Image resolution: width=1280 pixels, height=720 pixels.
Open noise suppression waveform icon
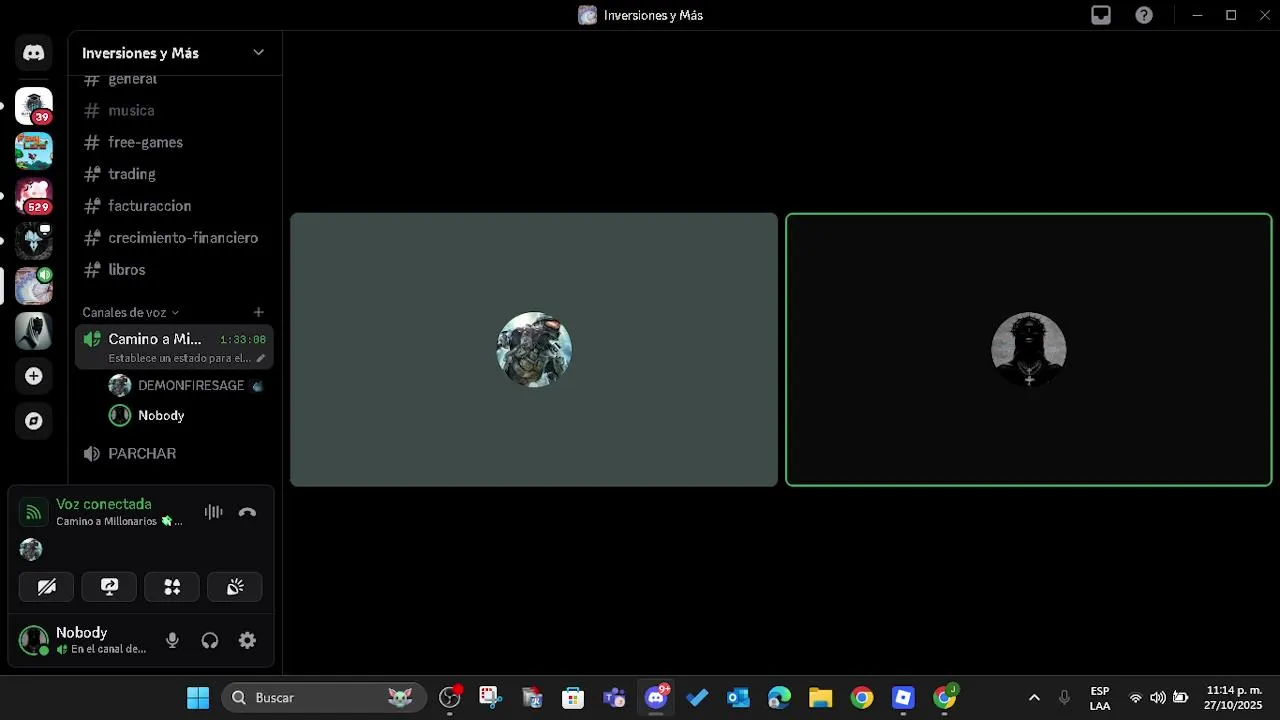pyautogui.click(x=213, y=512)
